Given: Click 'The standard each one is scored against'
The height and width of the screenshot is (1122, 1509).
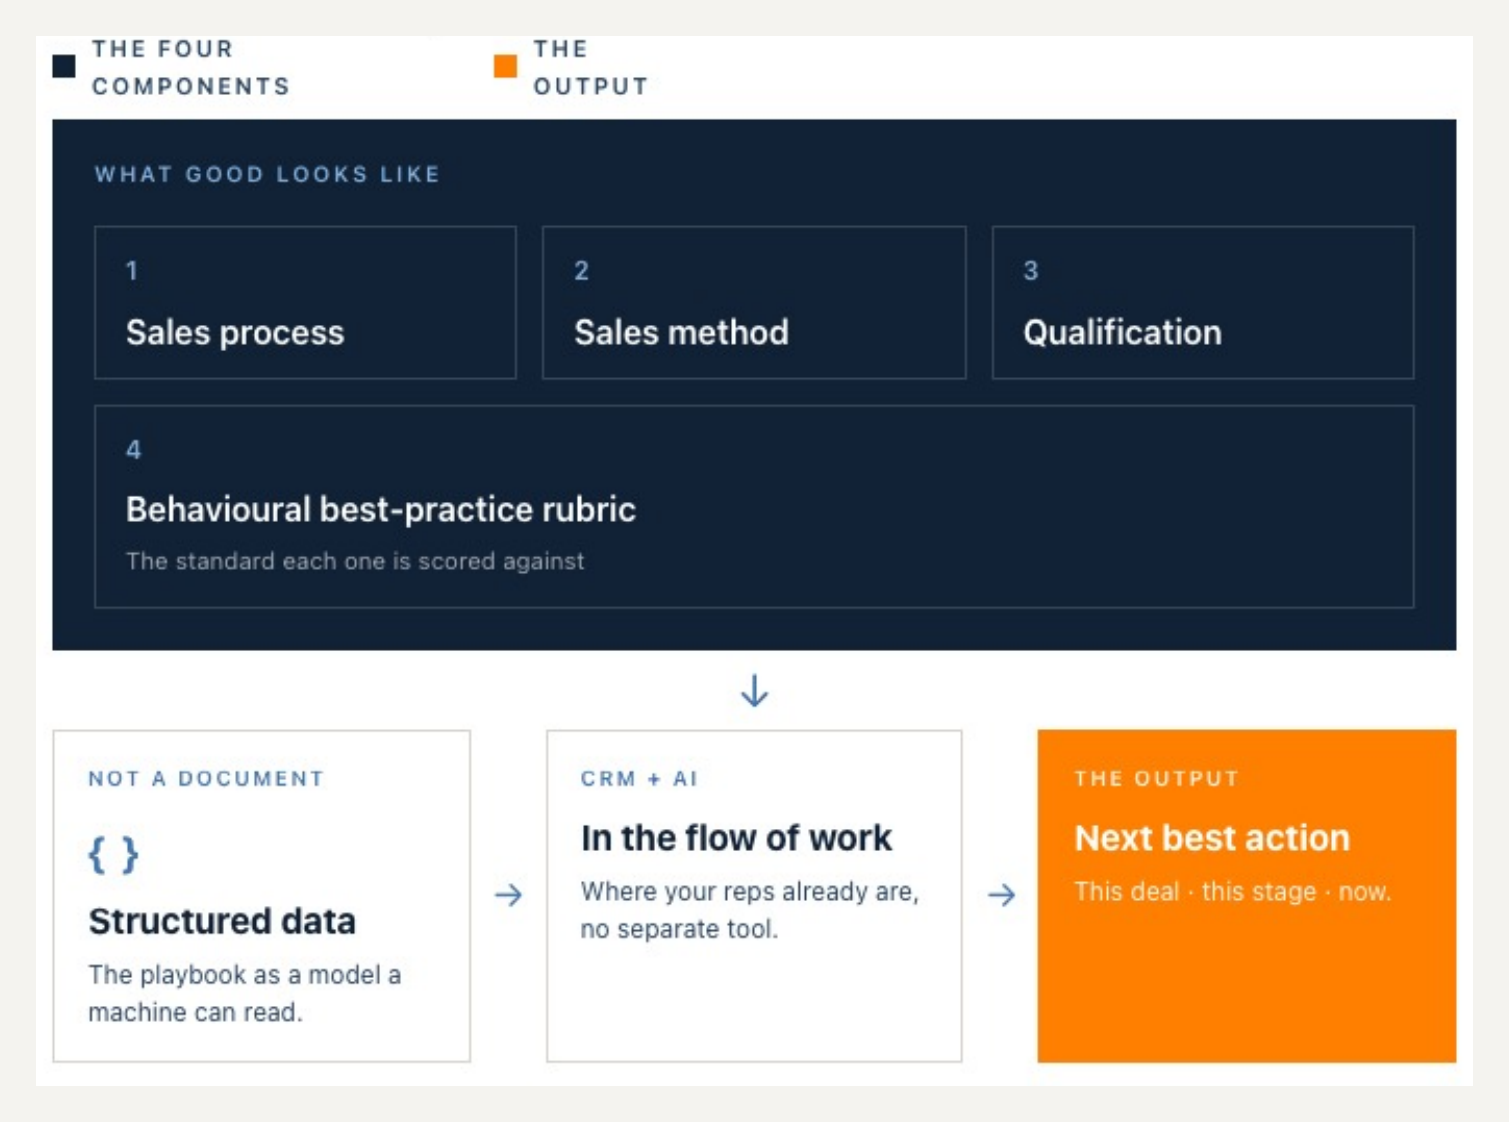Looking at the screenshot, I should tap(355, 561).
